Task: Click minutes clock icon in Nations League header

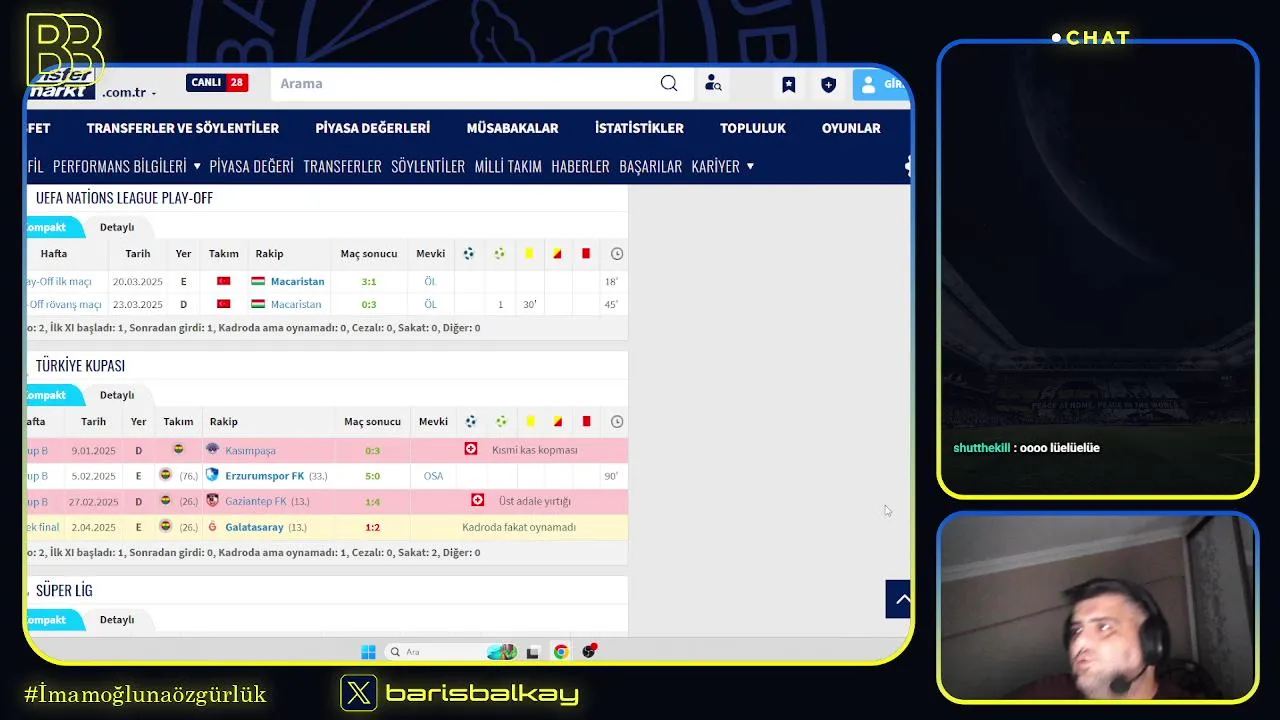Action: tap(617, 254)
